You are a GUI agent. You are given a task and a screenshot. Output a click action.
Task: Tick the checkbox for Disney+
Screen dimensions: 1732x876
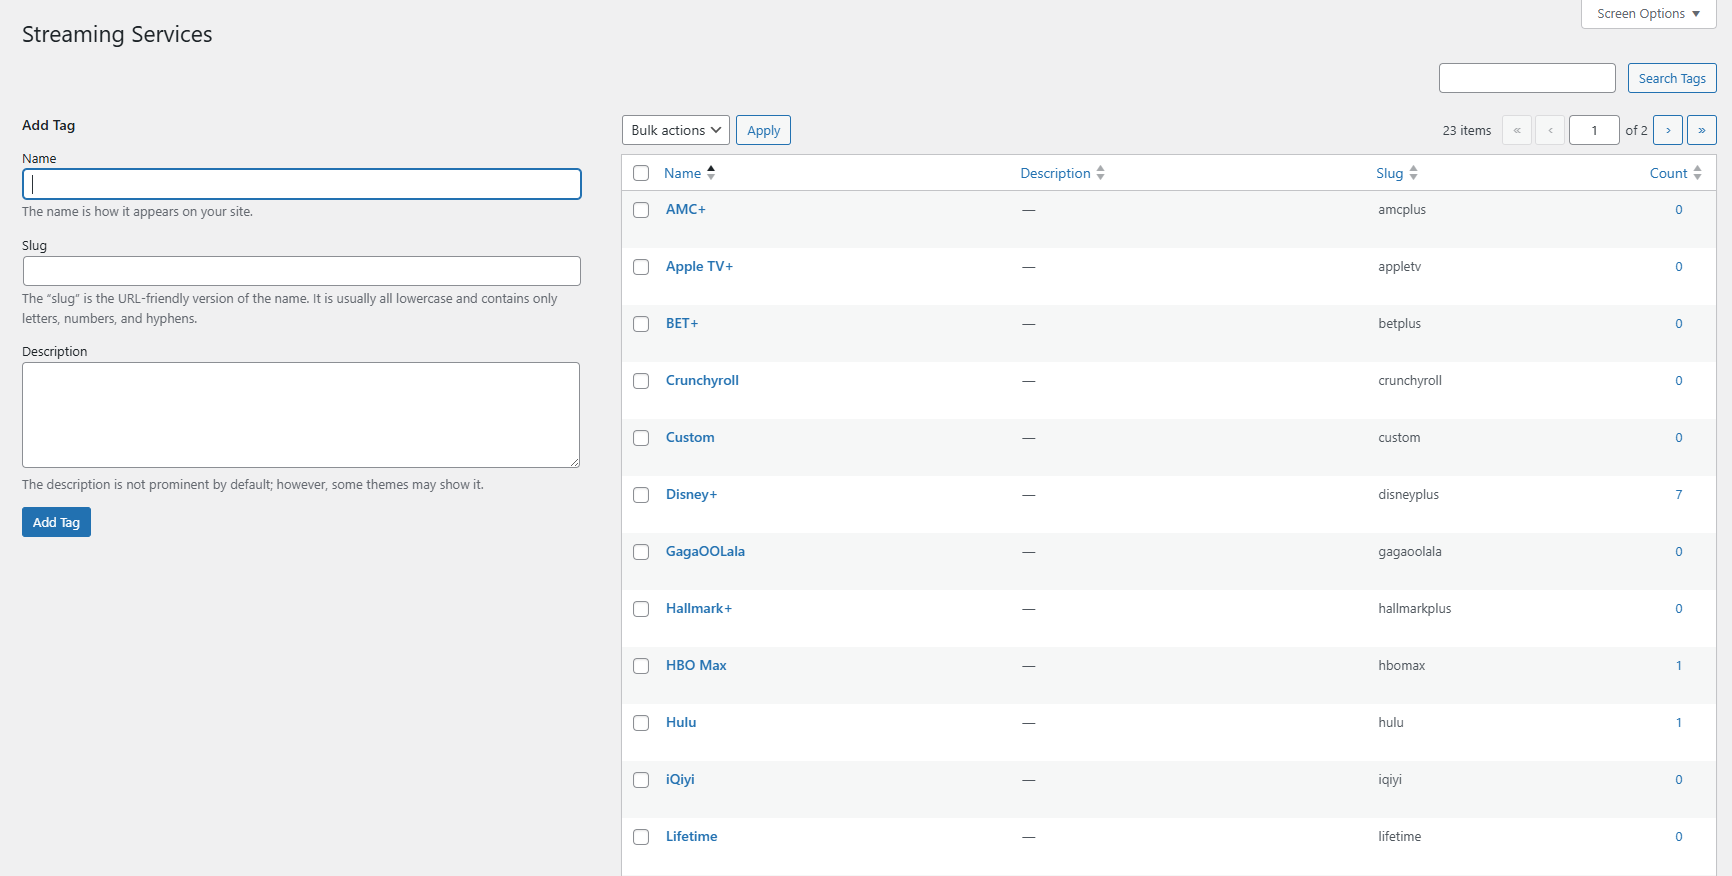pos(641,495)
